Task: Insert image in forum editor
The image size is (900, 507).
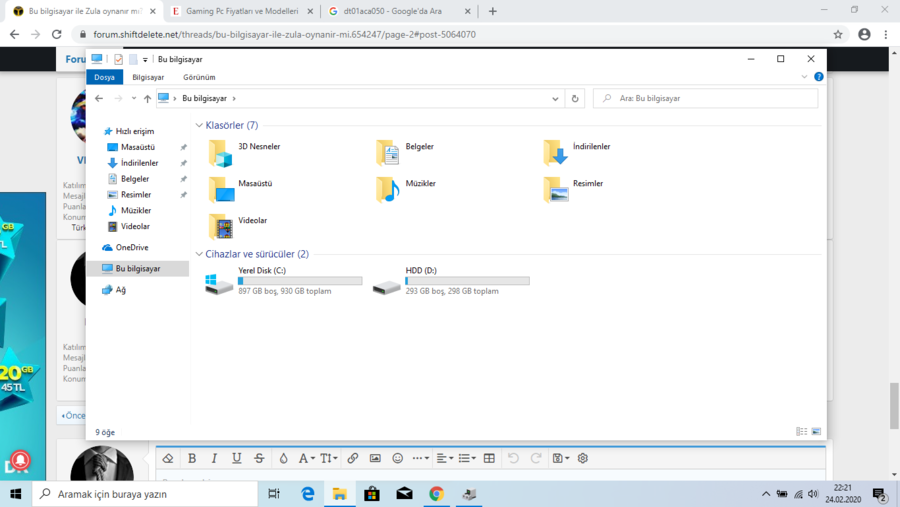Action: pyautogui.click(x=375, y=458)
